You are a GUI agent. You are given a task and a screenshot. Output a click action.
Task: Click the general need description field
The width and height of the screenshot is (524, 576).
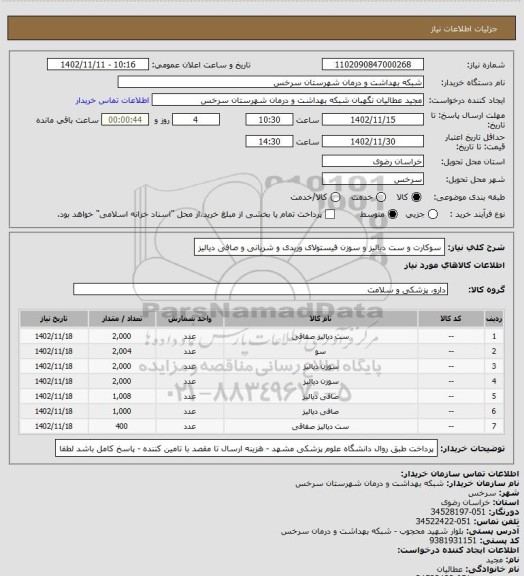(x=319, y=247)
